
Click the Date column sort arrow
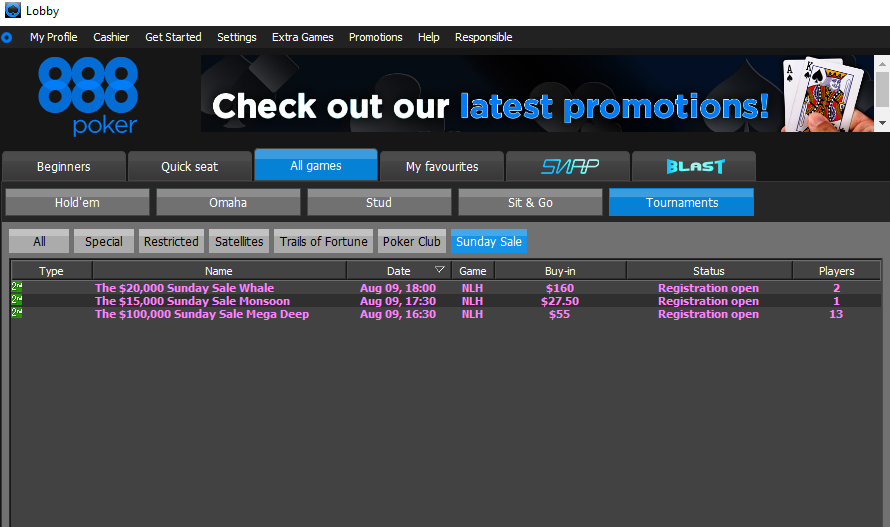[x=440, y=270]
